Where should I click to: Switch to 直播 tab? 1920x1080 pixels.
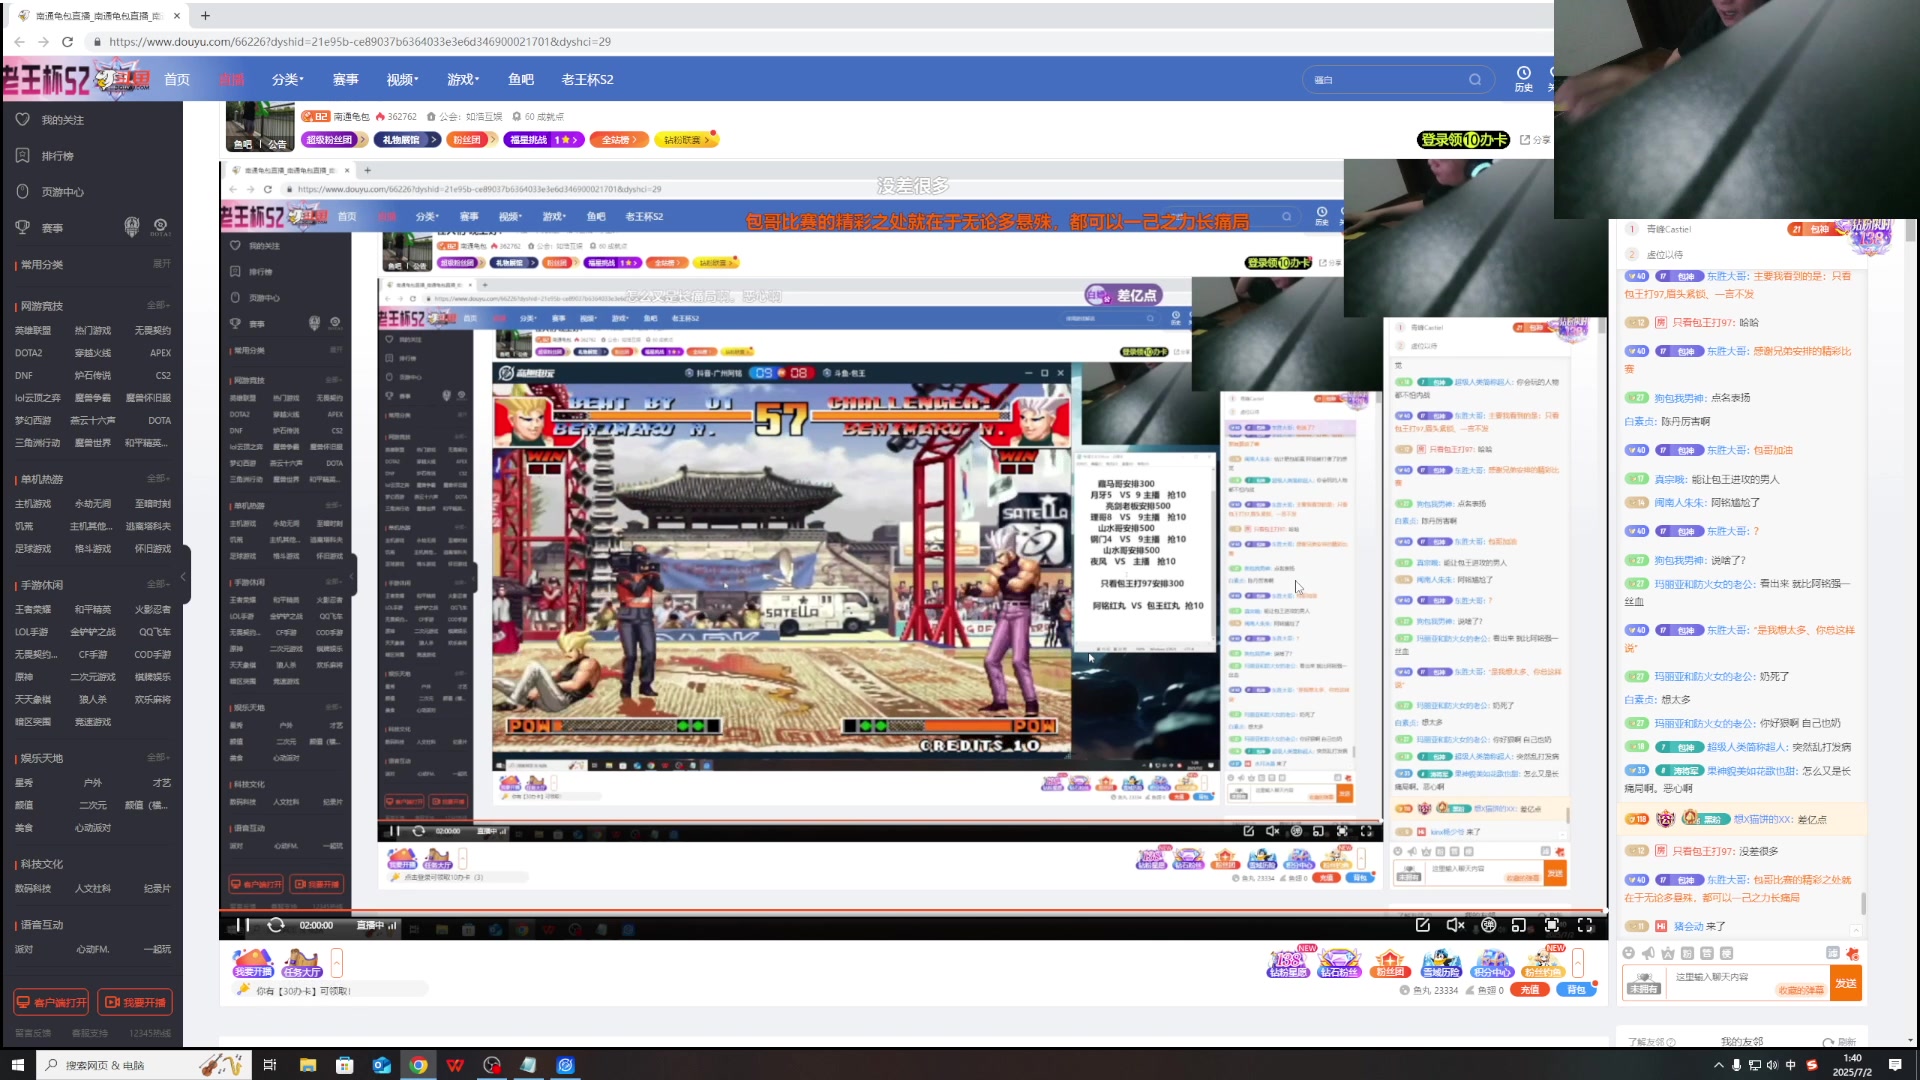coord(232,79)
